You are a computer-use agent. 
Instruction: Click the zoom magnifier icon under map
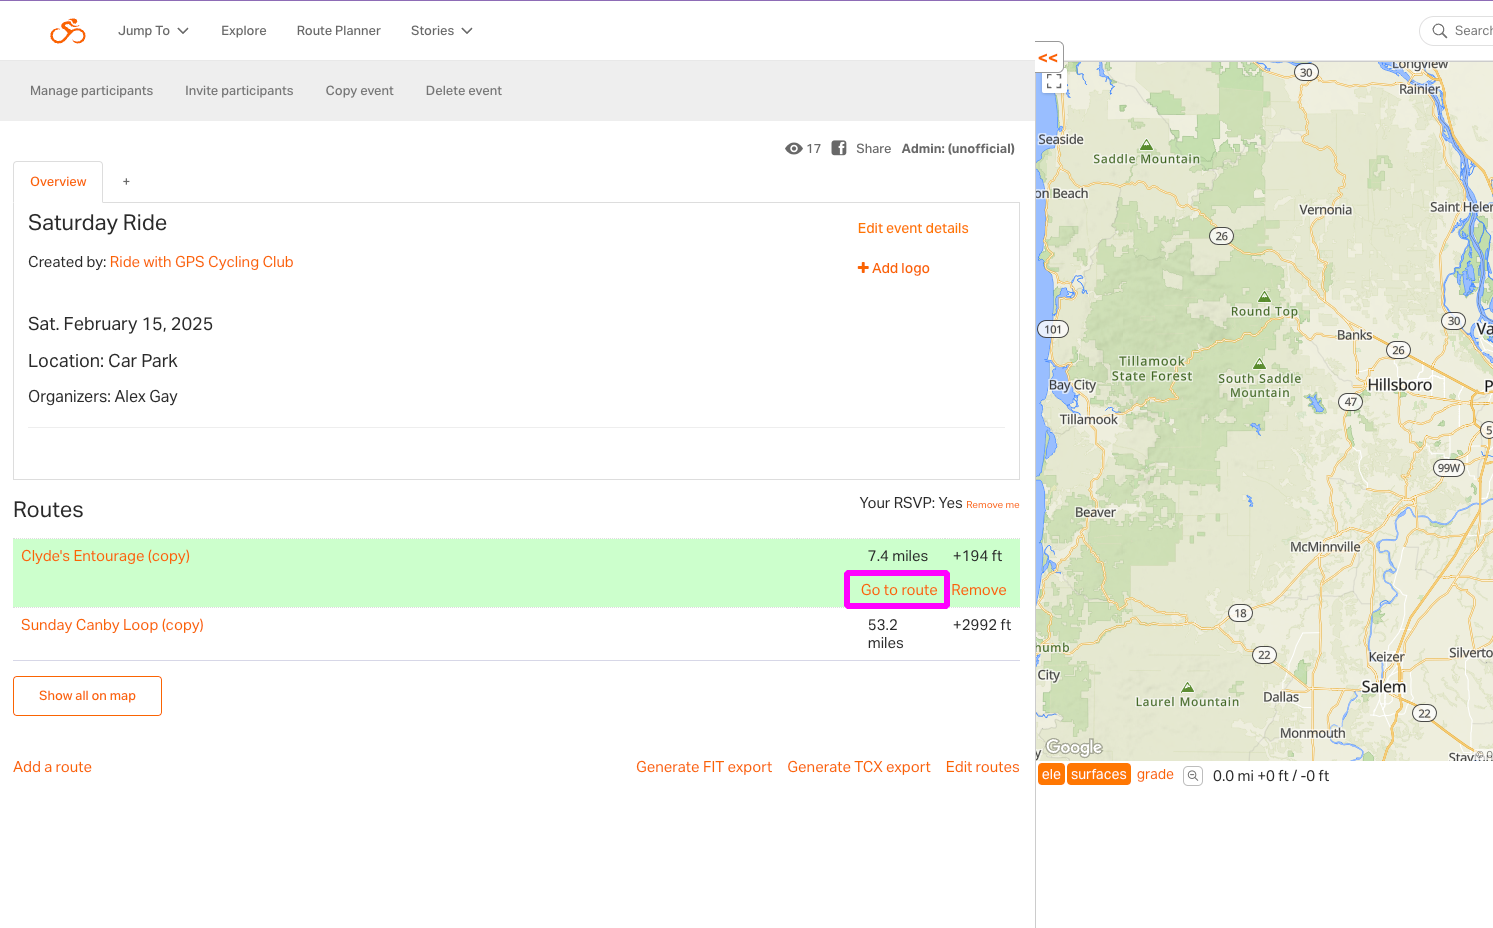(x=1193, y=776)
